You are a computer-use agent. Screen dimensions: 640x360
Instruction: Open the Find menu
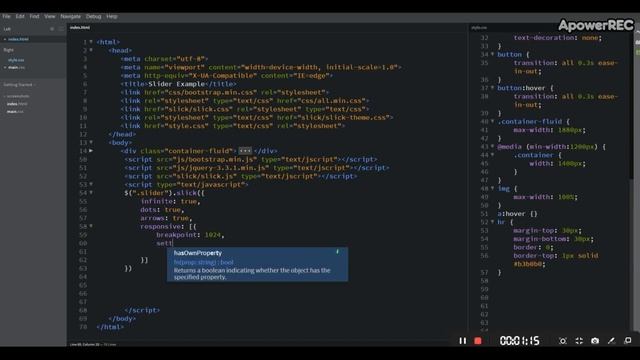click(x=34, y=17)
